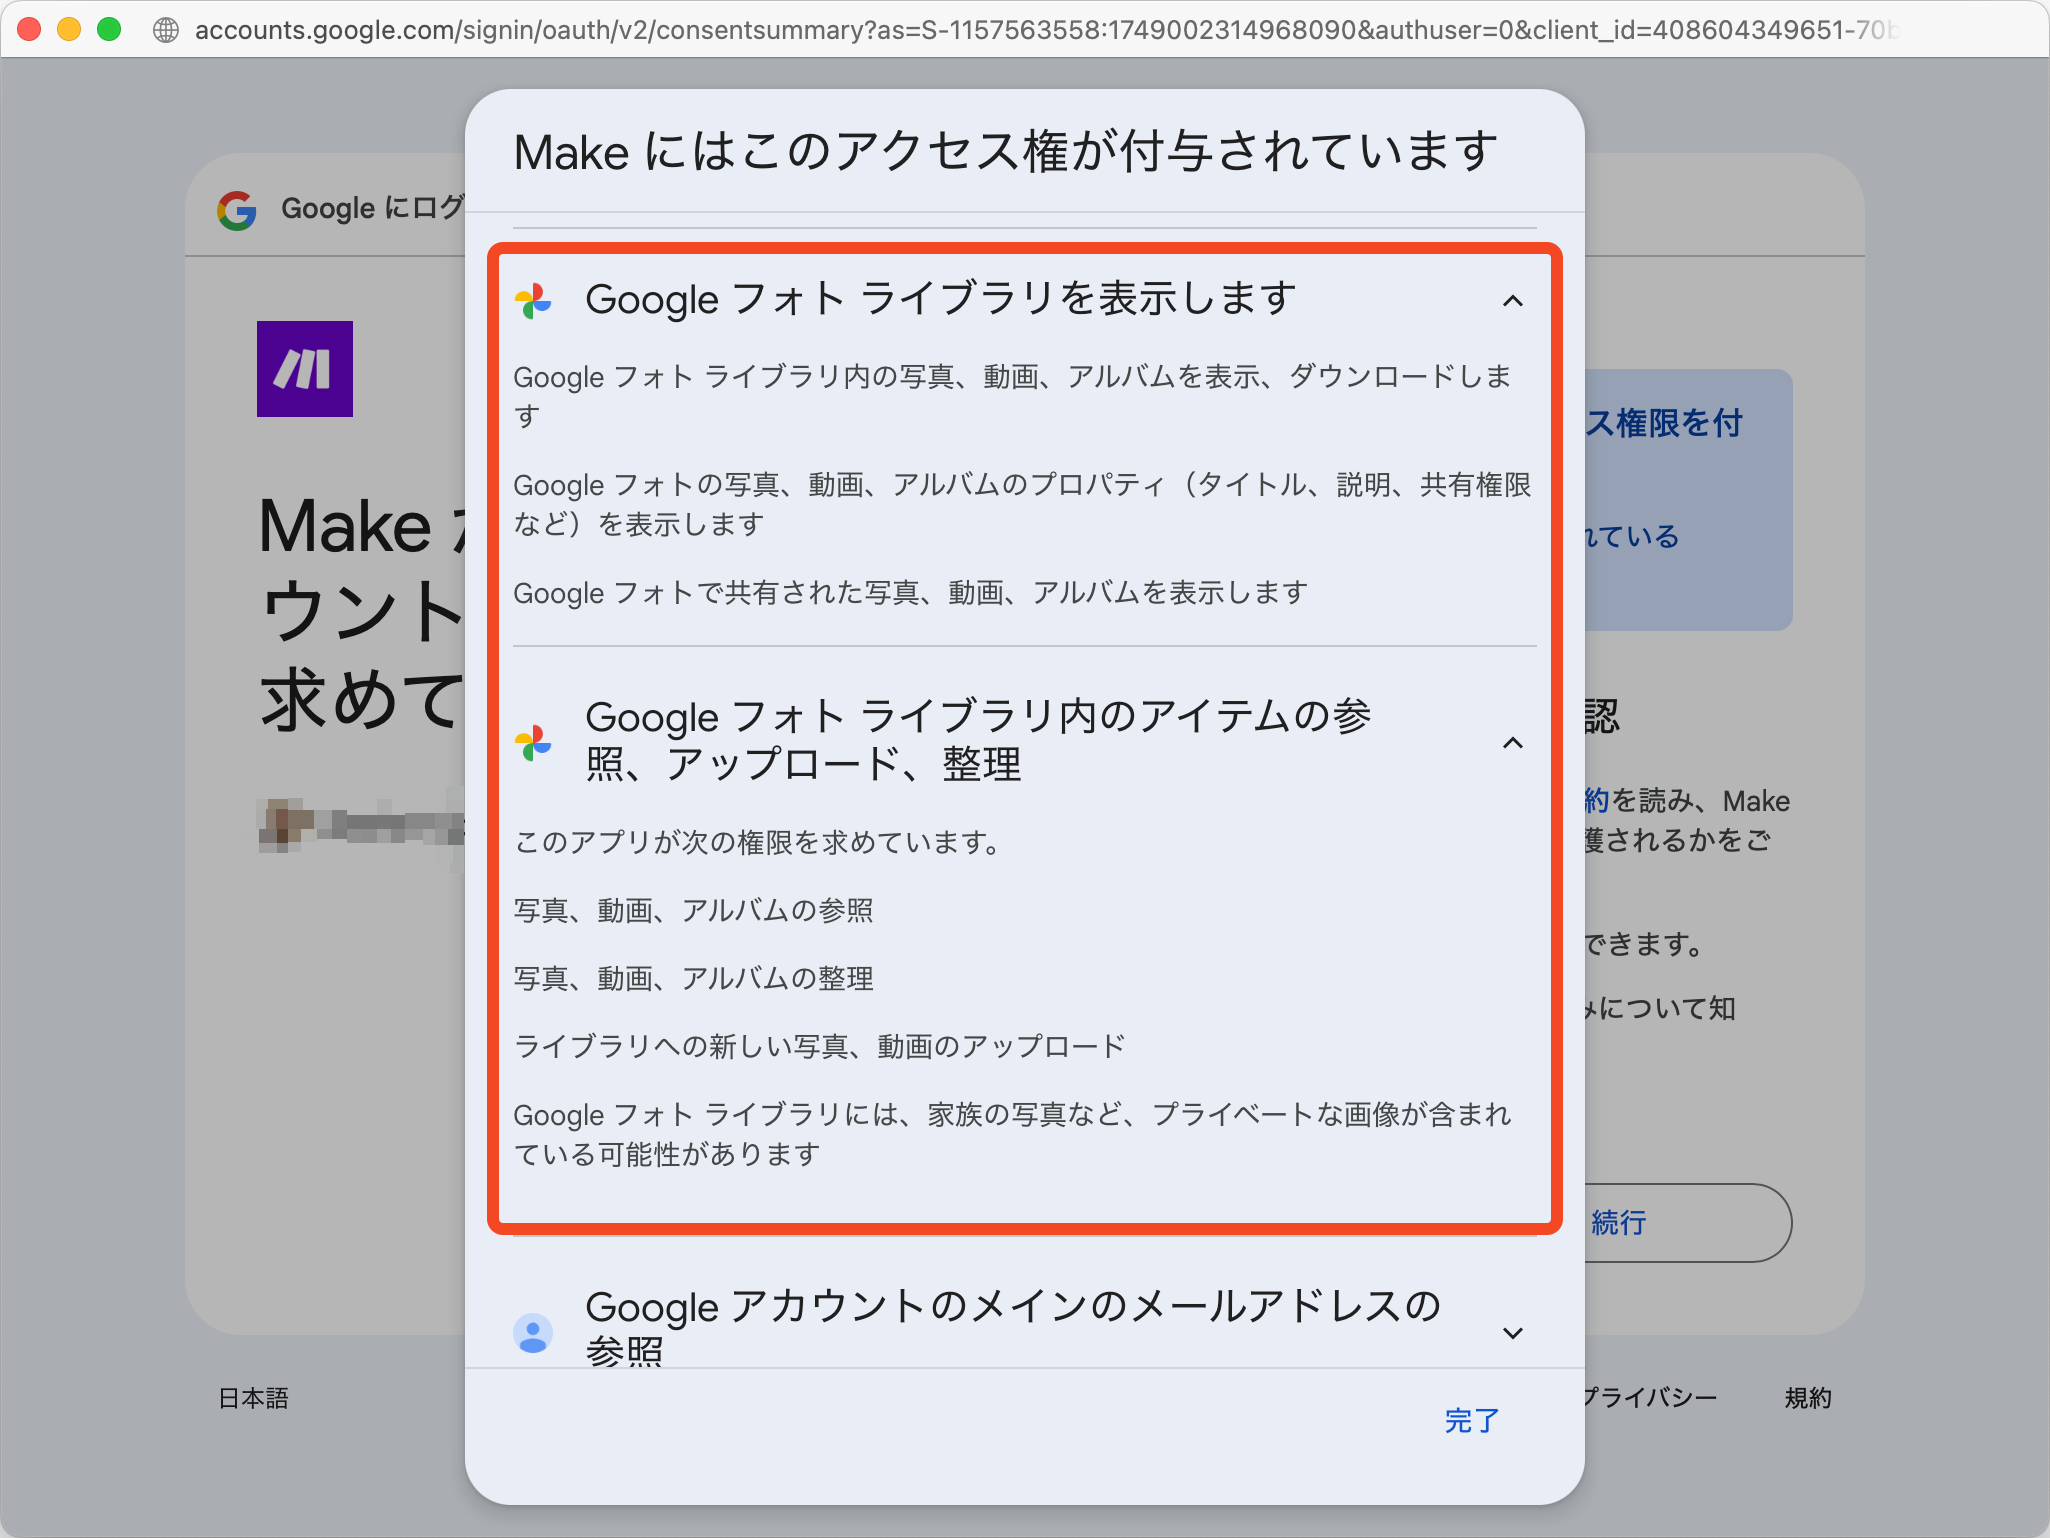
Task: Open the 規約 link in footer
Action: pos(1808,1398)
